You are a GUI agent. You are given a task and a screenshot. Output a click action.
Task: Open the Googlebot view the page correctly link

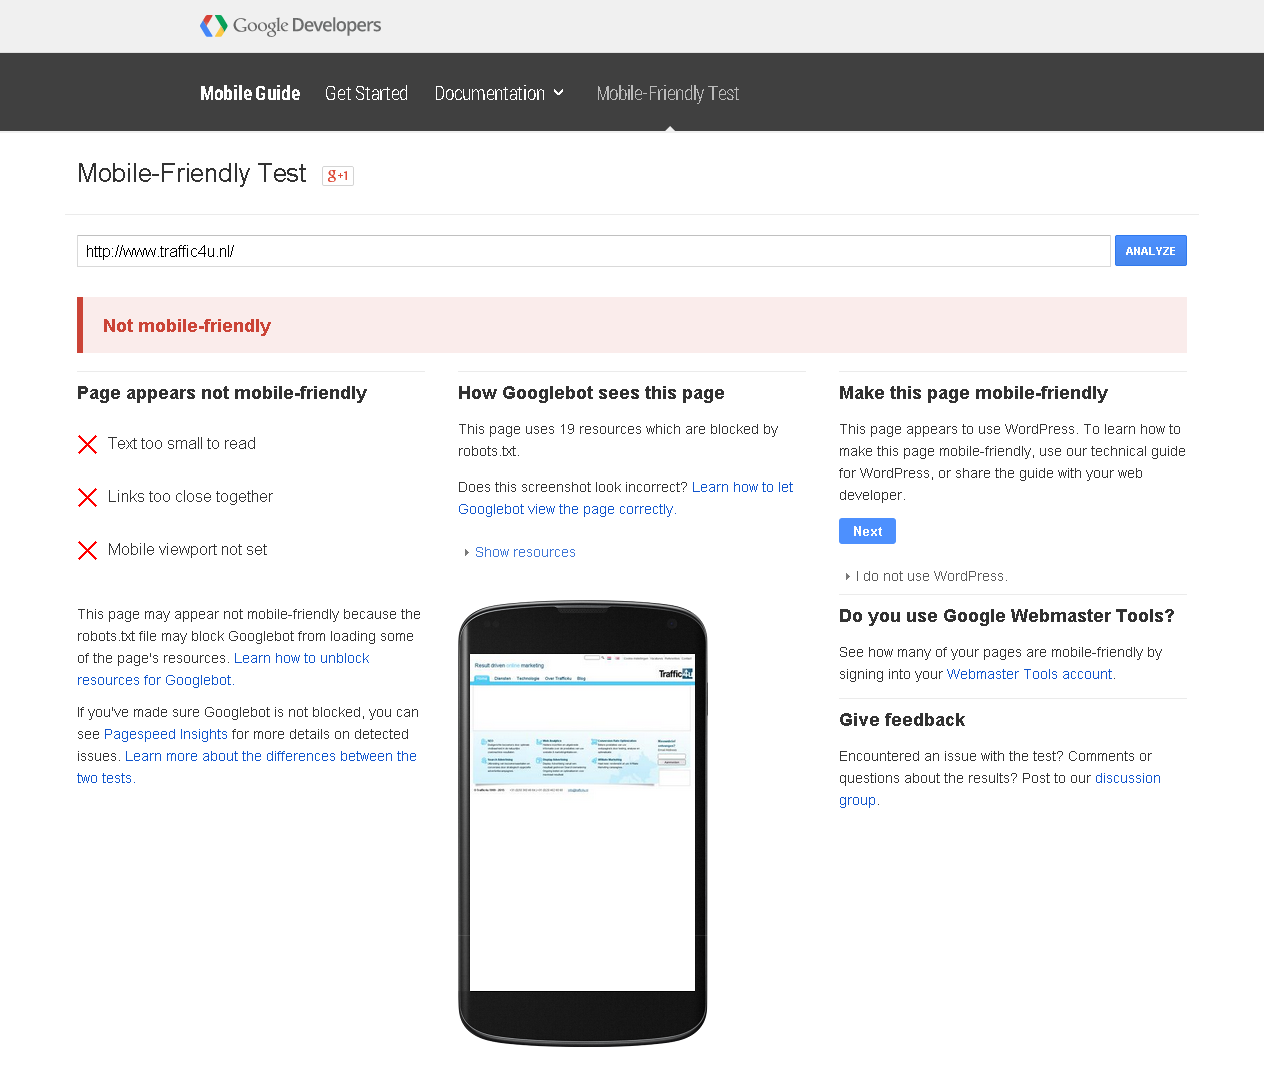[x=625, y=498]
